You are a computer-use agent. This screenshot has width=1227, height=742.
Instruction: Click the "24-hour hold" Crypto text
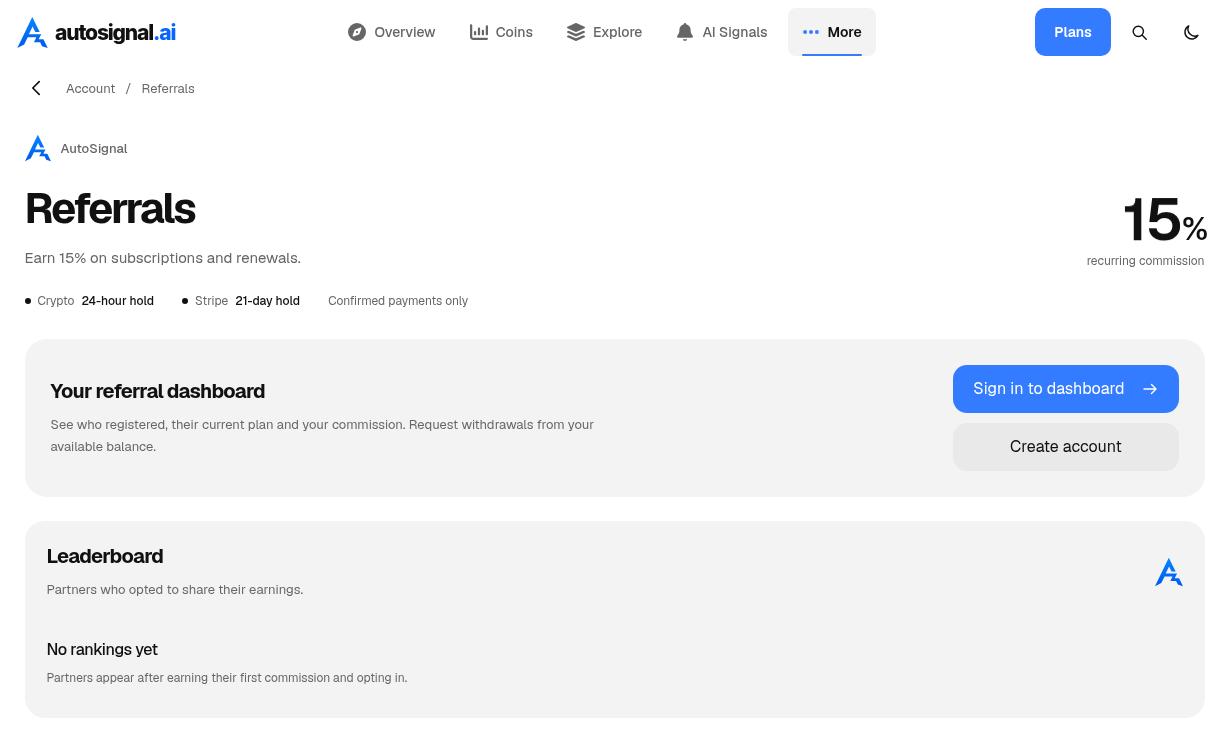[118, 301]
